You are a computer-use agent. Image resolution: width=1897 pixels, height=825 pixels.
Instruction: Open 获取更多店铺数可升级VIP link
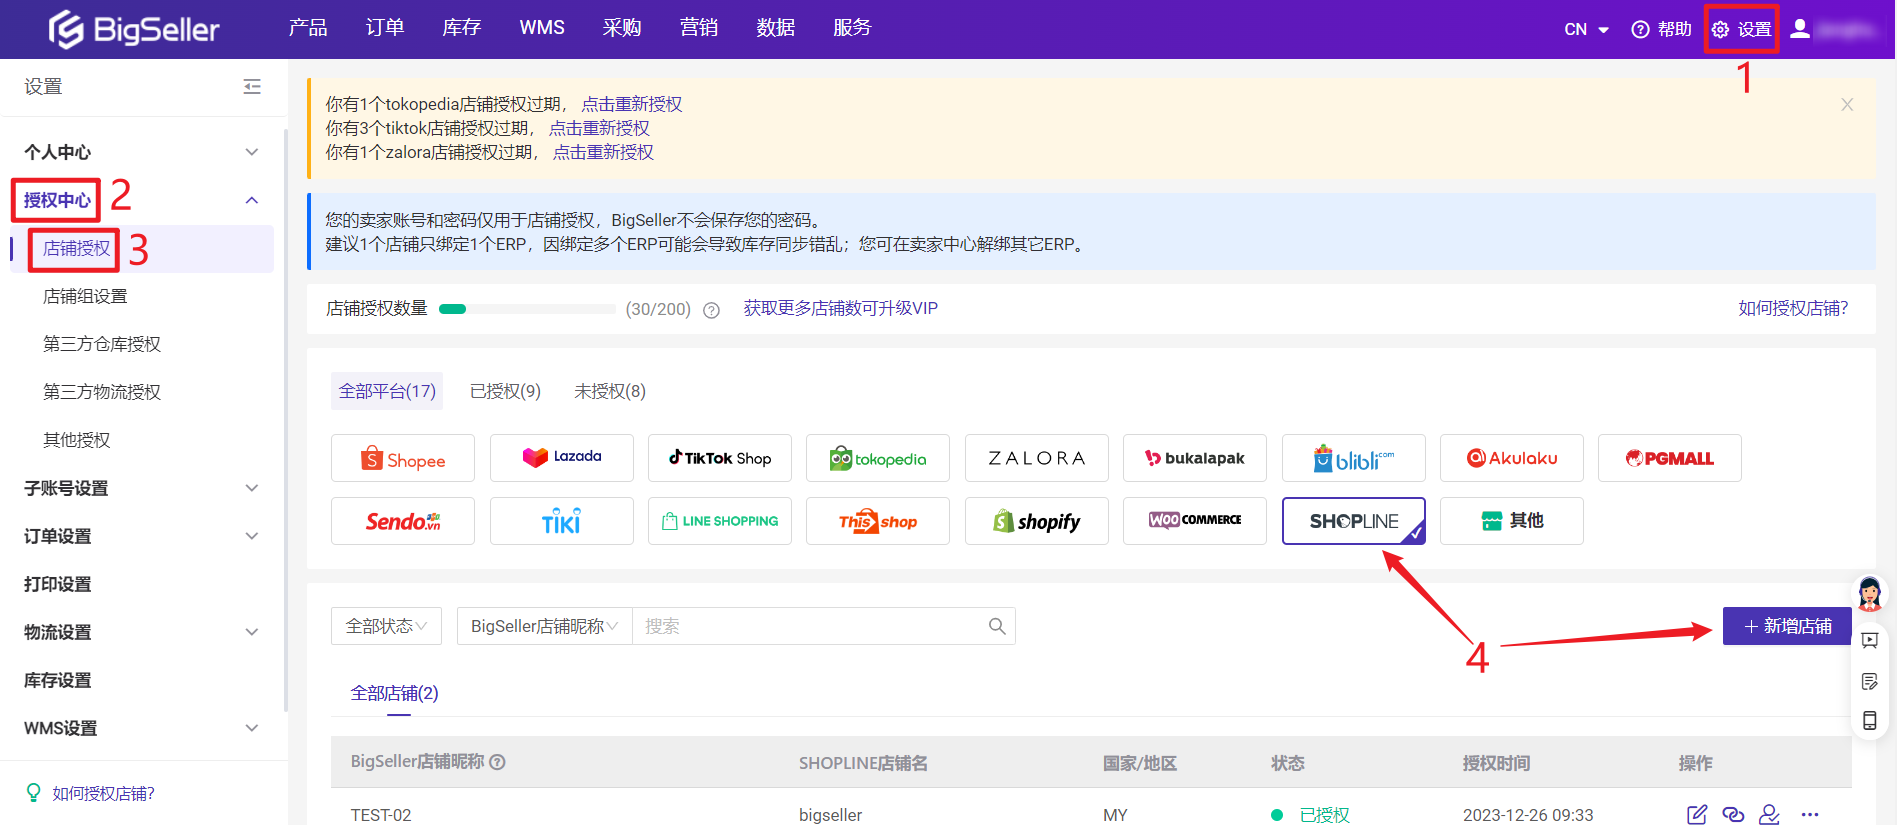840,308
